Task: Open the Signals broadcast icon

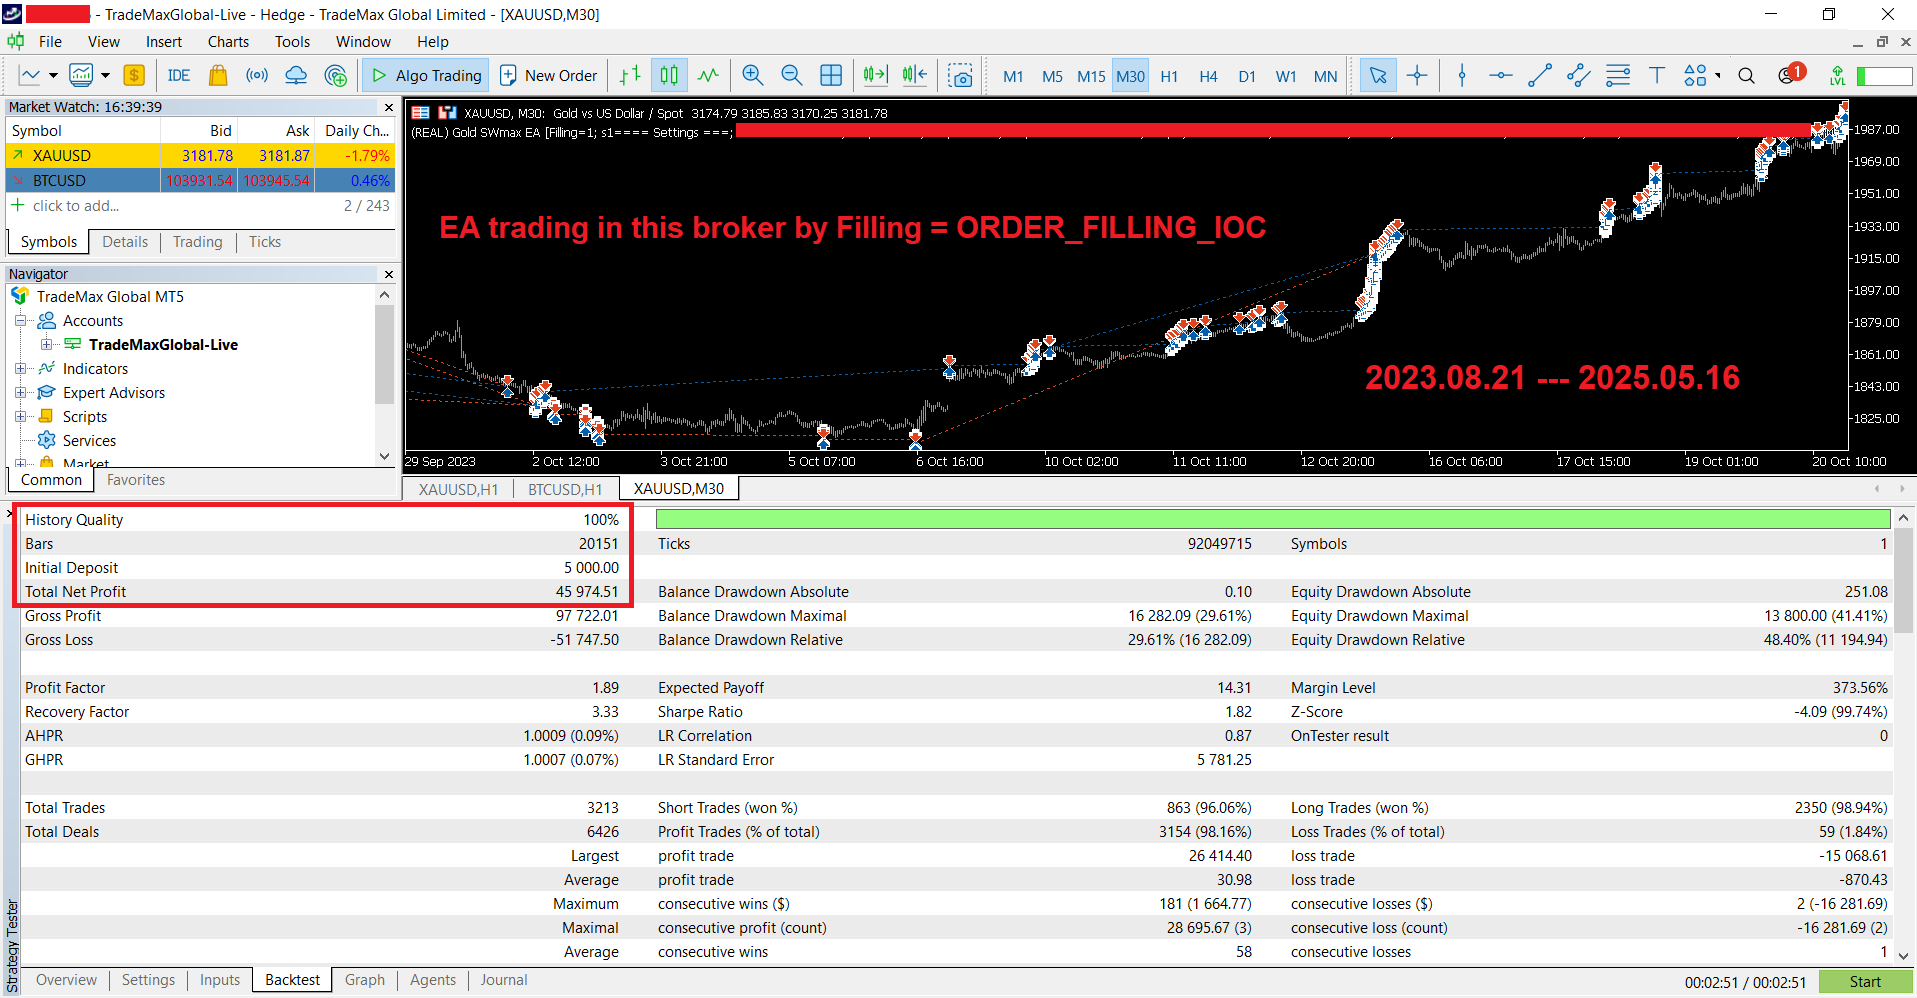Action: (x=257, y=75)
